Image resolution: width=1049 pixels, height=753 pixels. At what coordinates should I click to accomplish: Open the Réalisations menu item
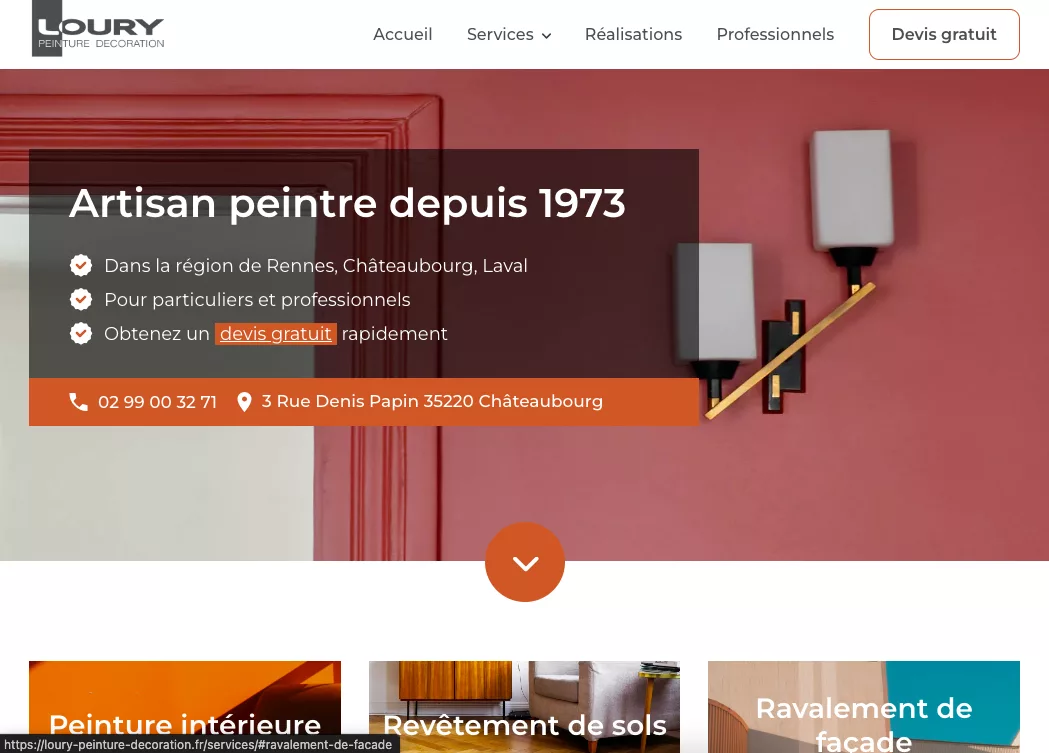click(x=634, y=34)
